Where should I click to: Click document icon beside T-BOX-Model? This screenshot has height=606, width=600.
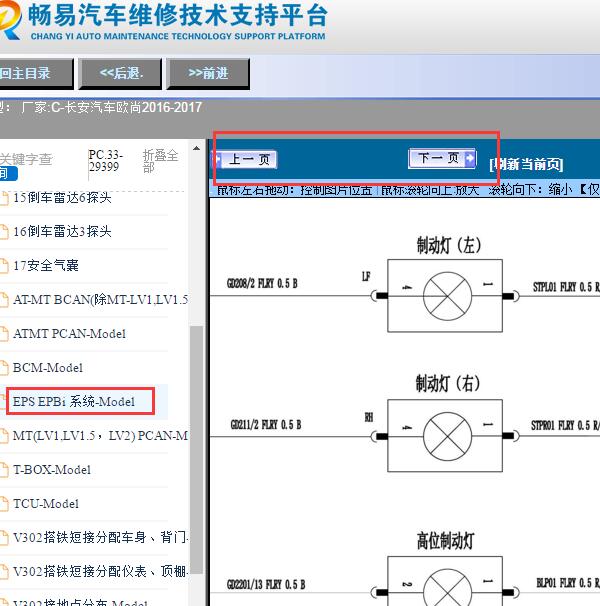pos(3,470)
